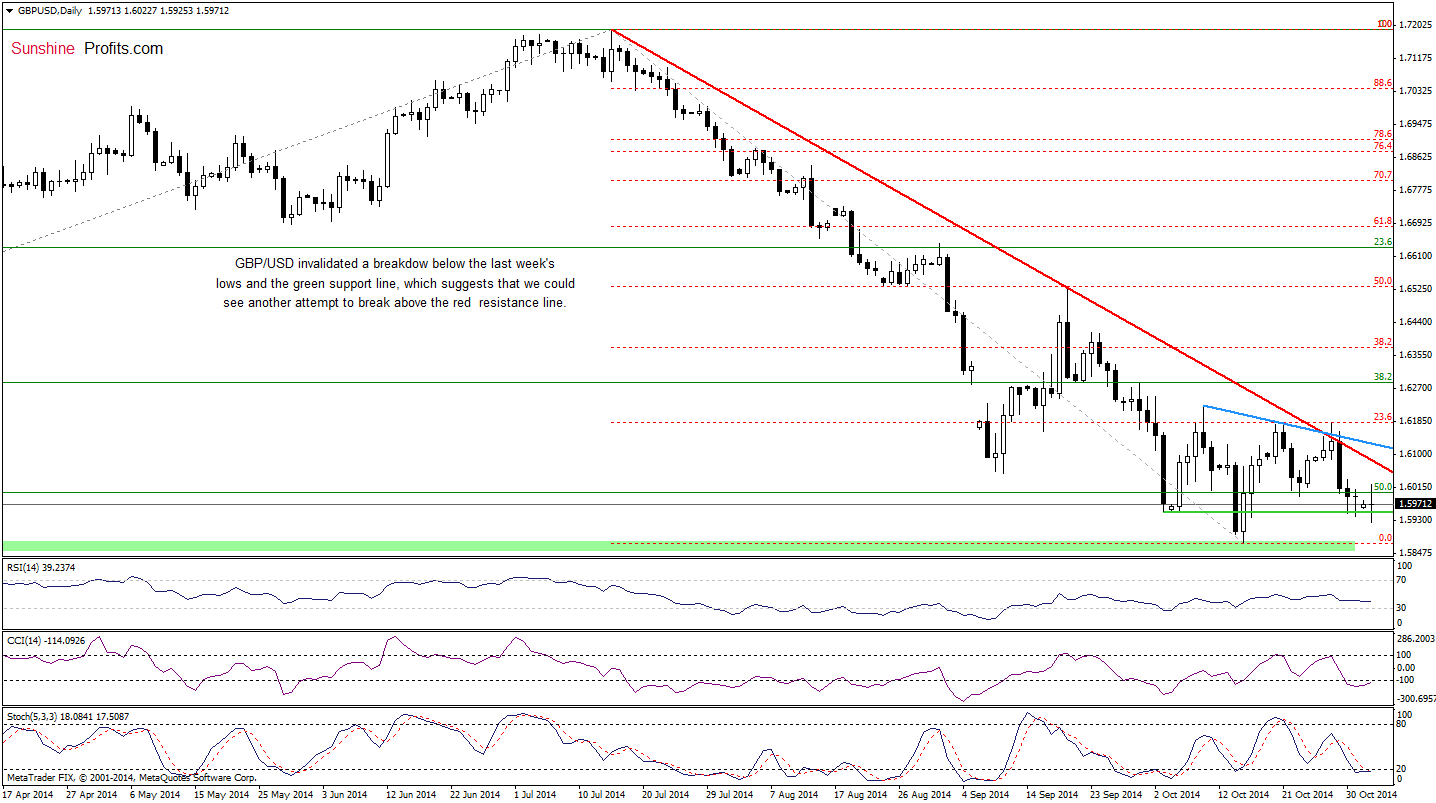
Task: Select the annotation starting with GBP/USD invalidated
Action: pyautogui.click(x=396, y=283)
